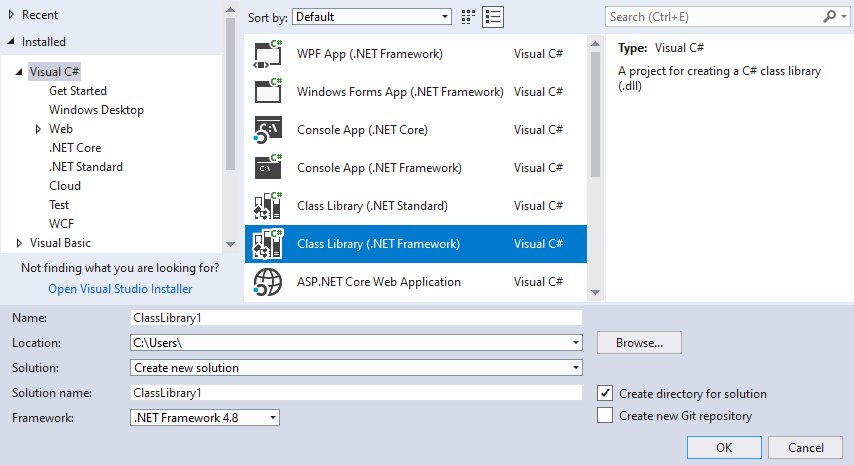Screen dimensions: 854x465
Task: Select Windows Forms App (.NET Framework) text
Action: pyautogui.click(x=400, y=92)
